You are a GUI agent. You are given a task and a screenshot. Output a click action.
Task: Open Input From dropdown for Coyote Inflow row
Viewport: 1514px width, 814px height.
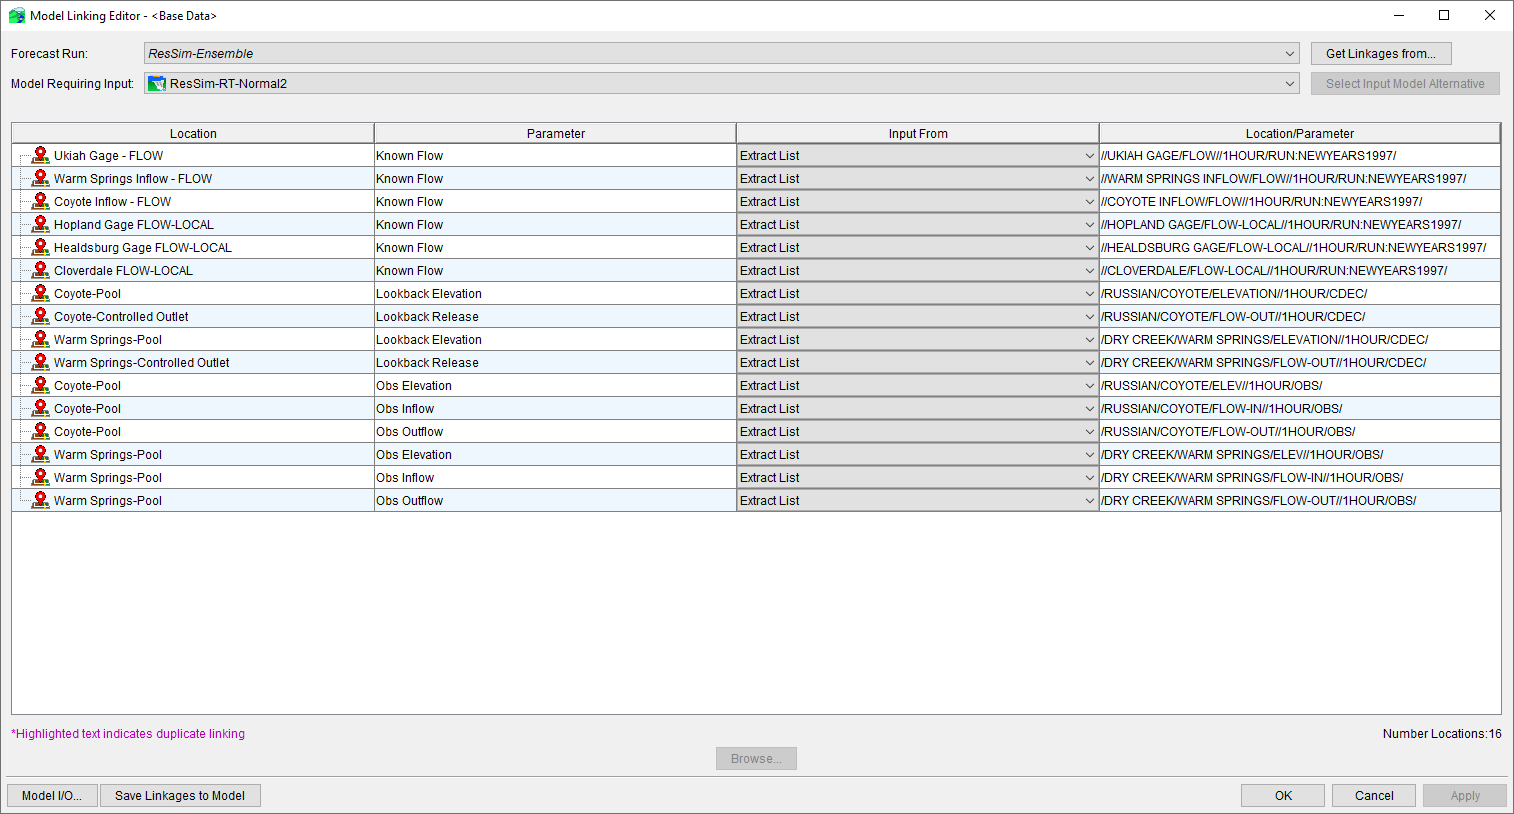pyautogui.click(x=917, y=201)
